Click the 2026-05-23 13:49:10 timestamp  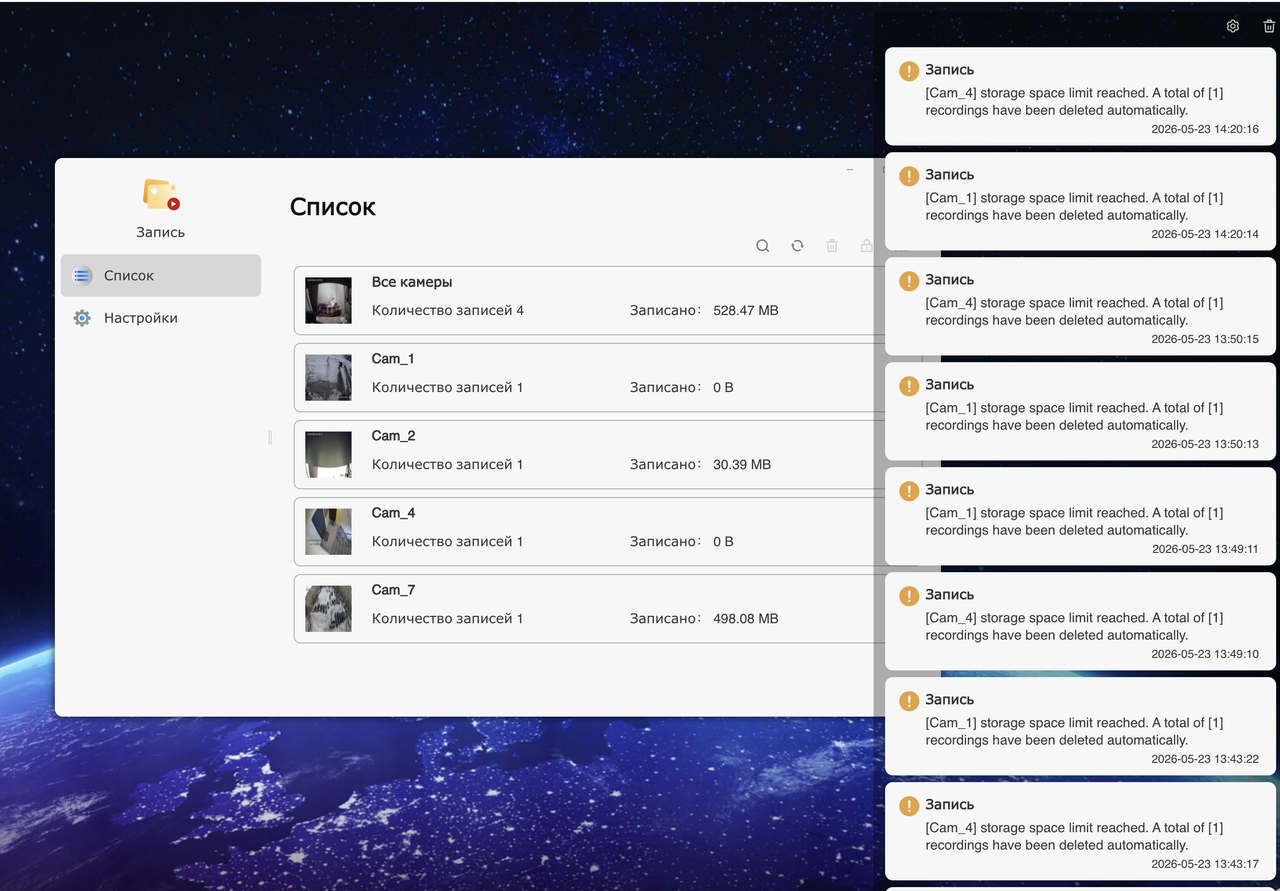[1205, 654]
